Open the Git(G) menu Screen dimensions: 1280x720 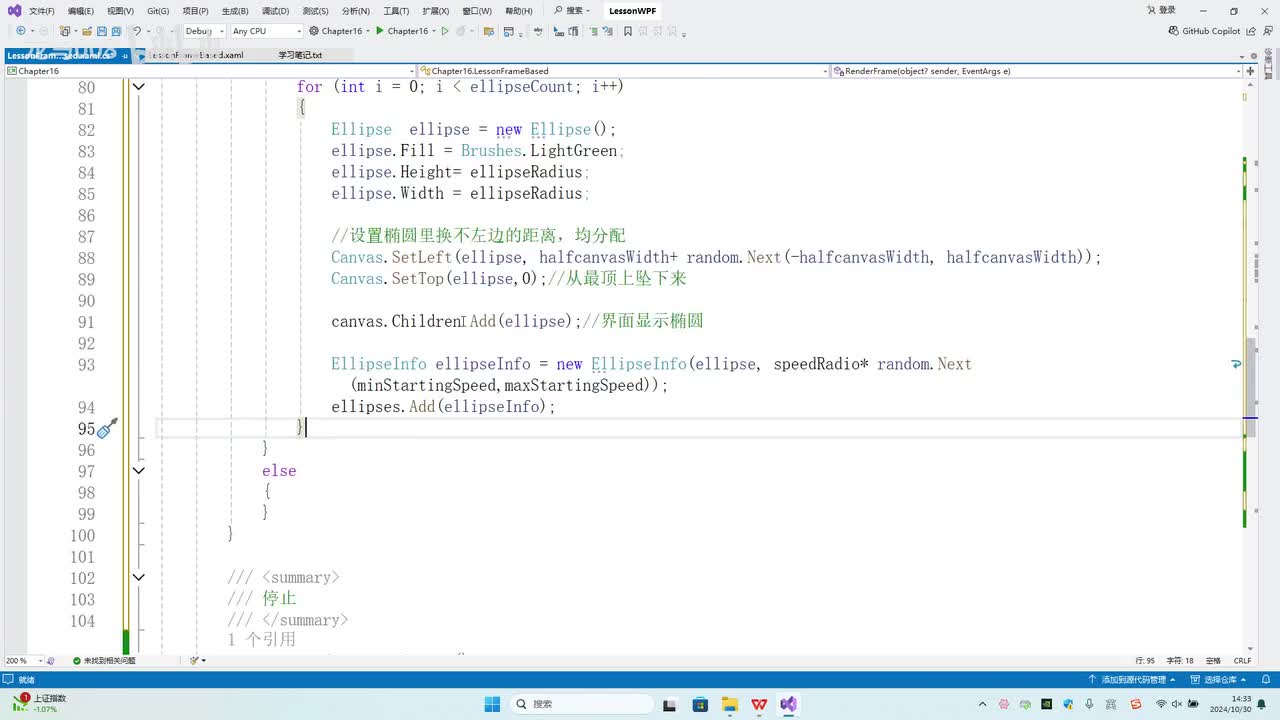(x=158, y=11)
